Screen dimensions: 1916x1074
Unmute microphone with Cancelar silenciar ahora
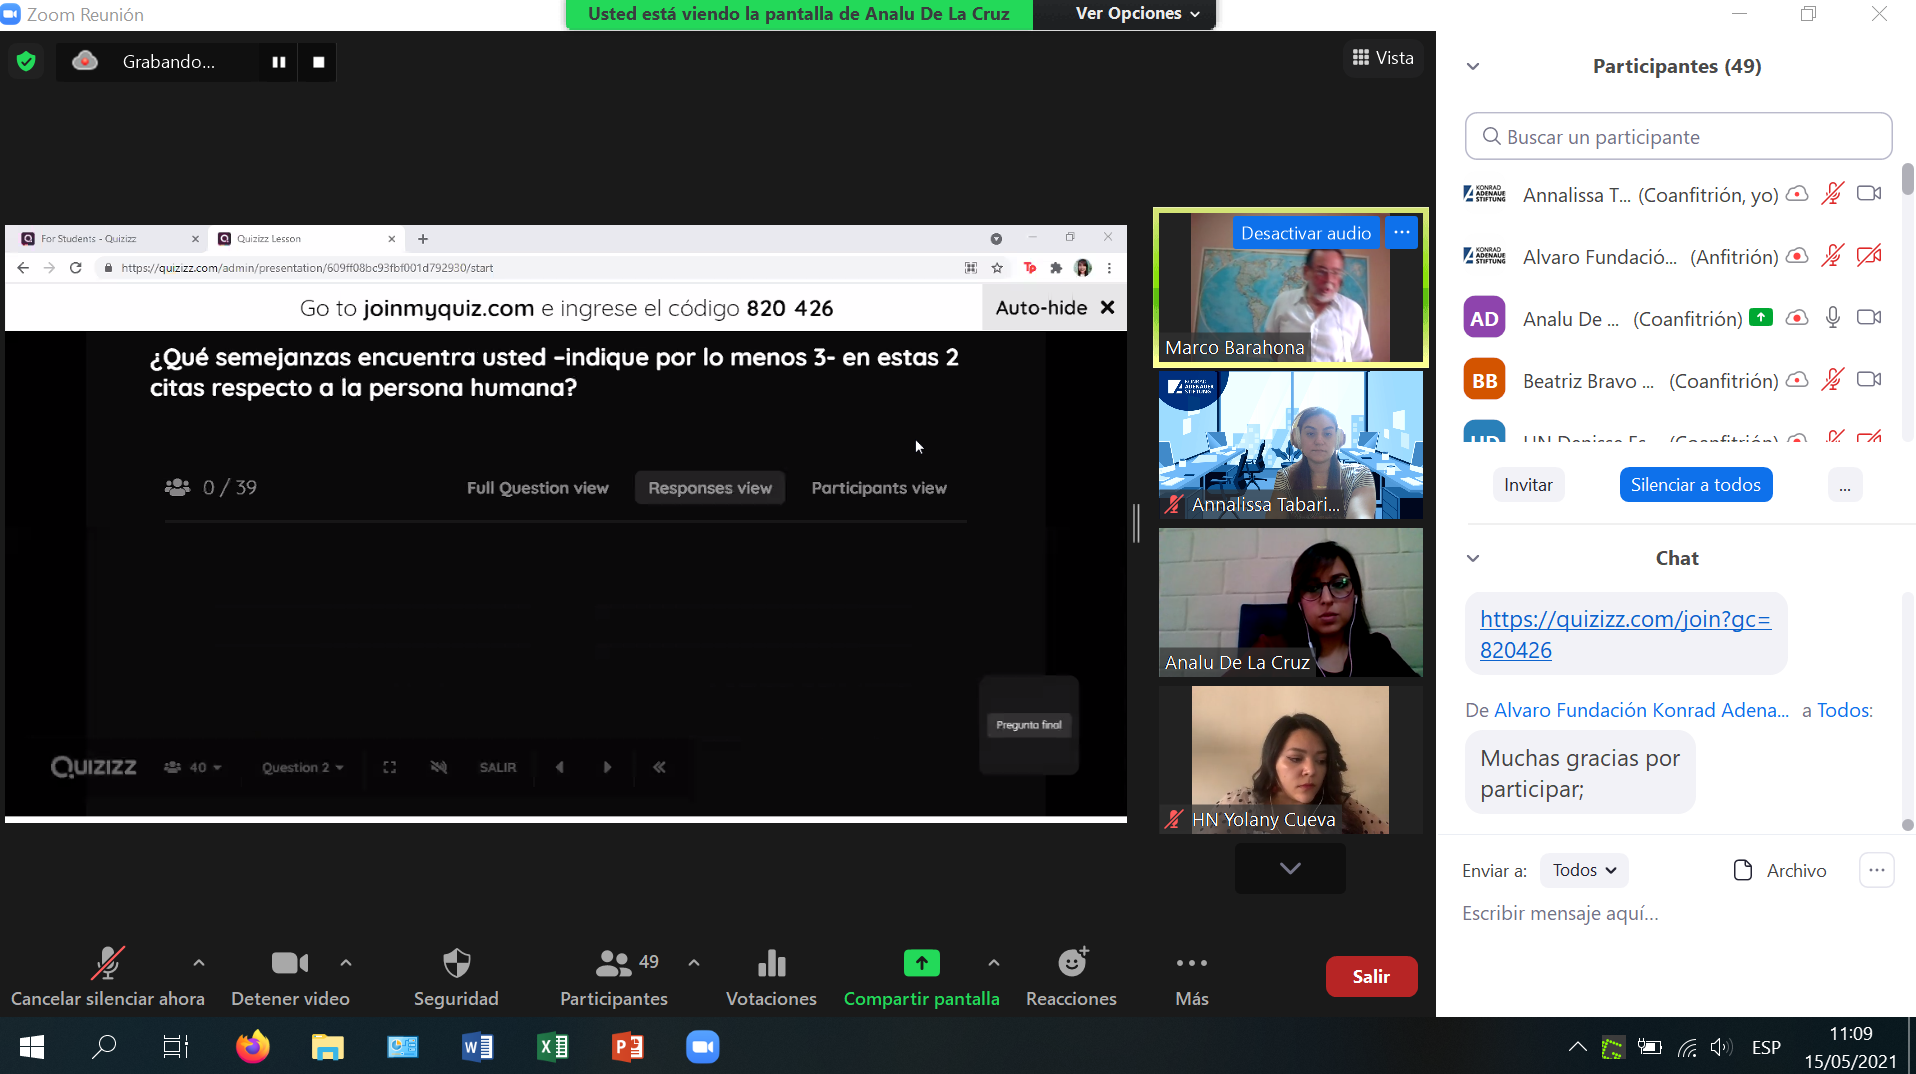point(107,964)
